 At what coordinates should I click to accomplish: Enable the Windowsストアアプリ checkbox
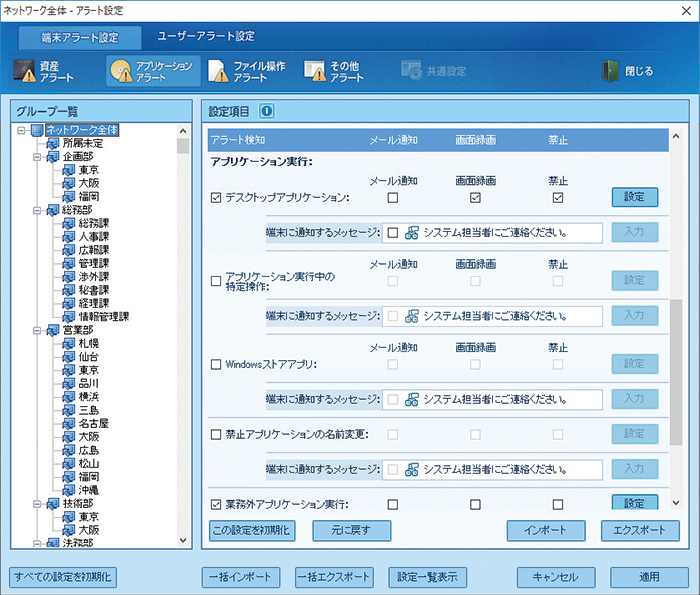216,364
